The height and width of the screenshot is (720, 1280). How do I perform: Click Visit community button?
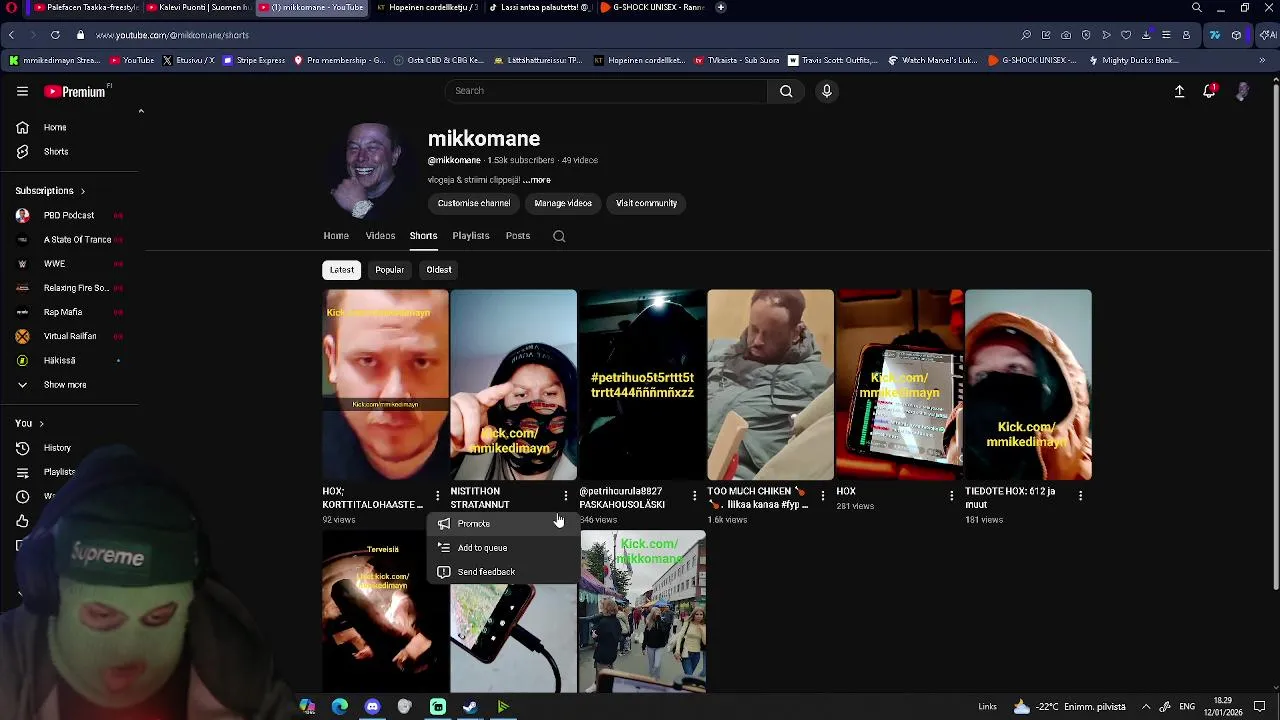click(x=646, y=203)
